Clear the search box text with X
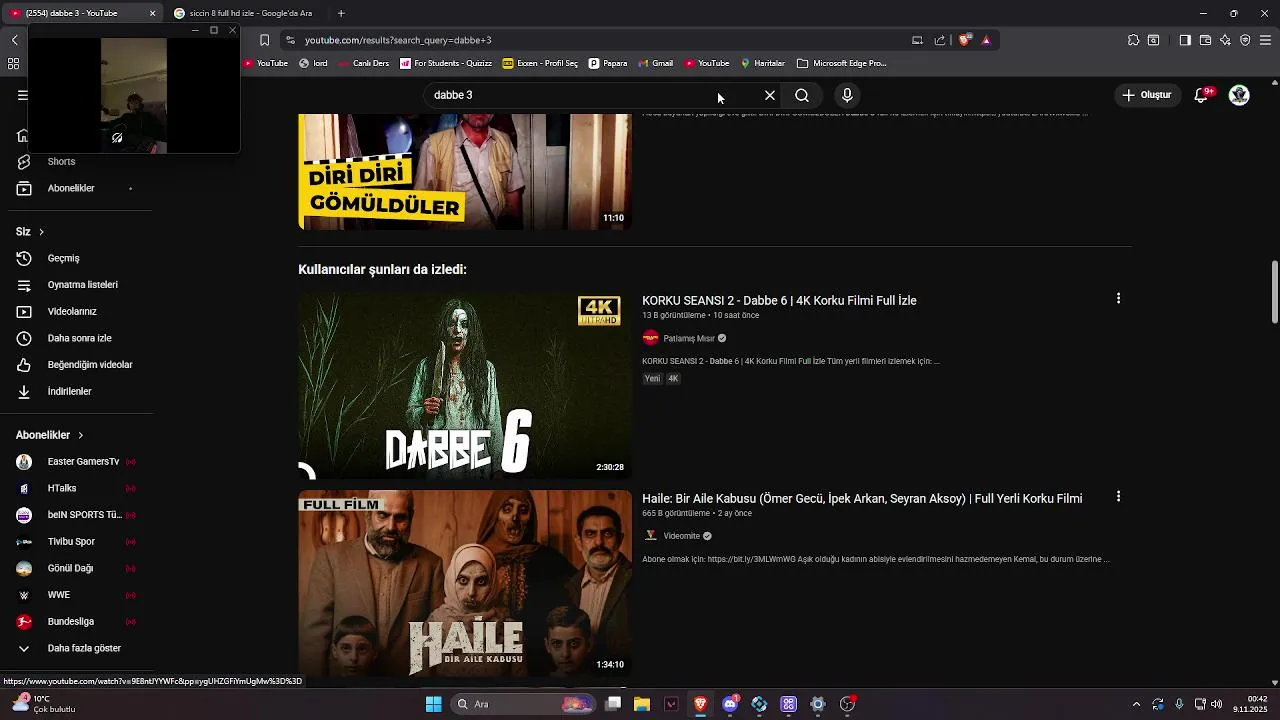The image size is (1280, 720). coord(770,95)
